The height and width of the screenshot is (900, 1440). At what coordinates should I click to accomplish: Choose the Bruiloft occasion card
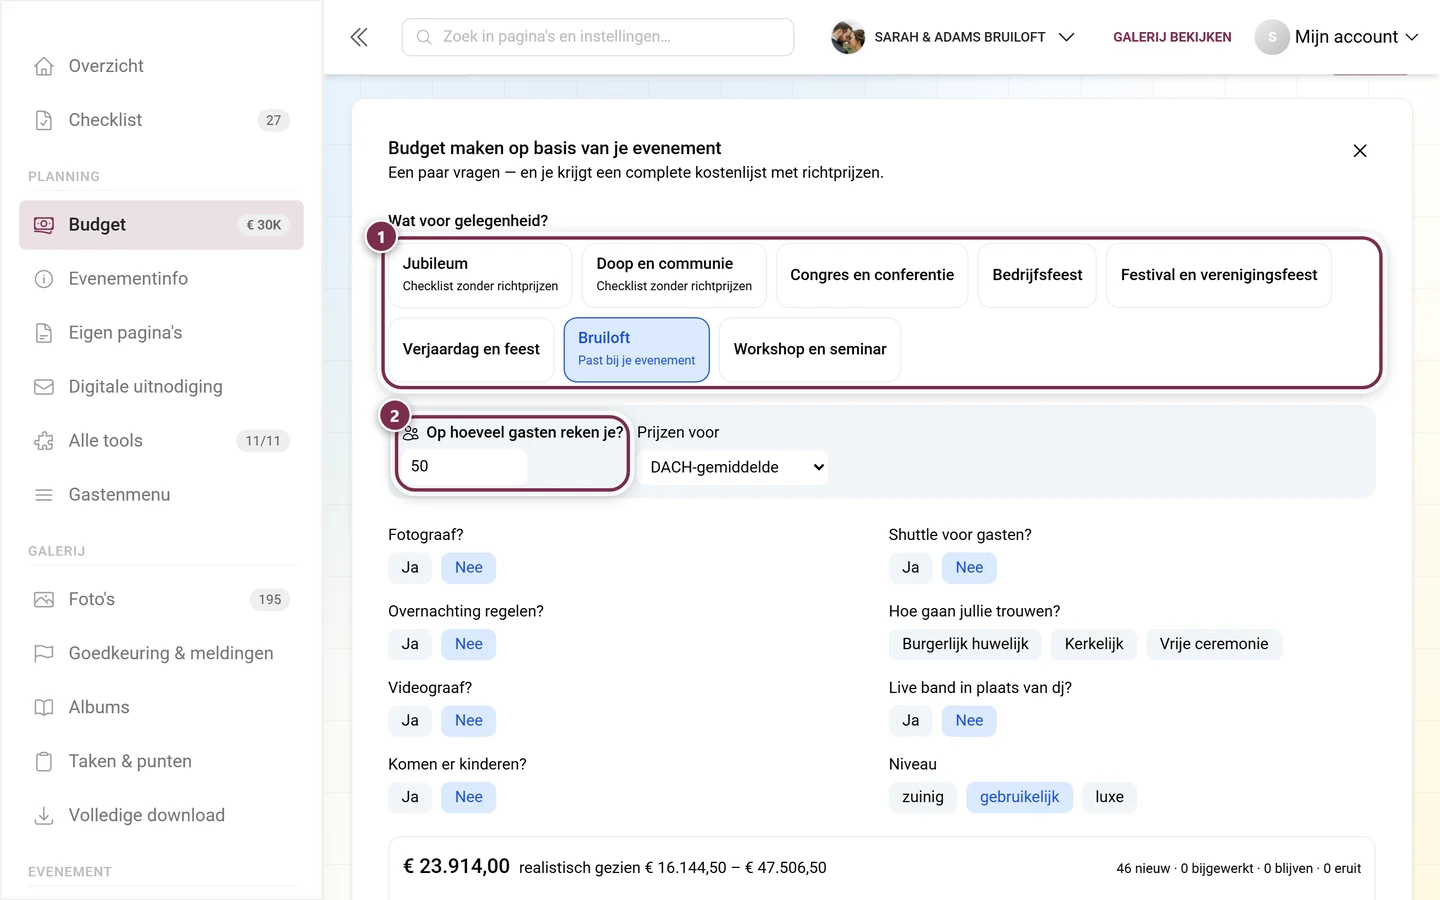[x=637, y=350]
